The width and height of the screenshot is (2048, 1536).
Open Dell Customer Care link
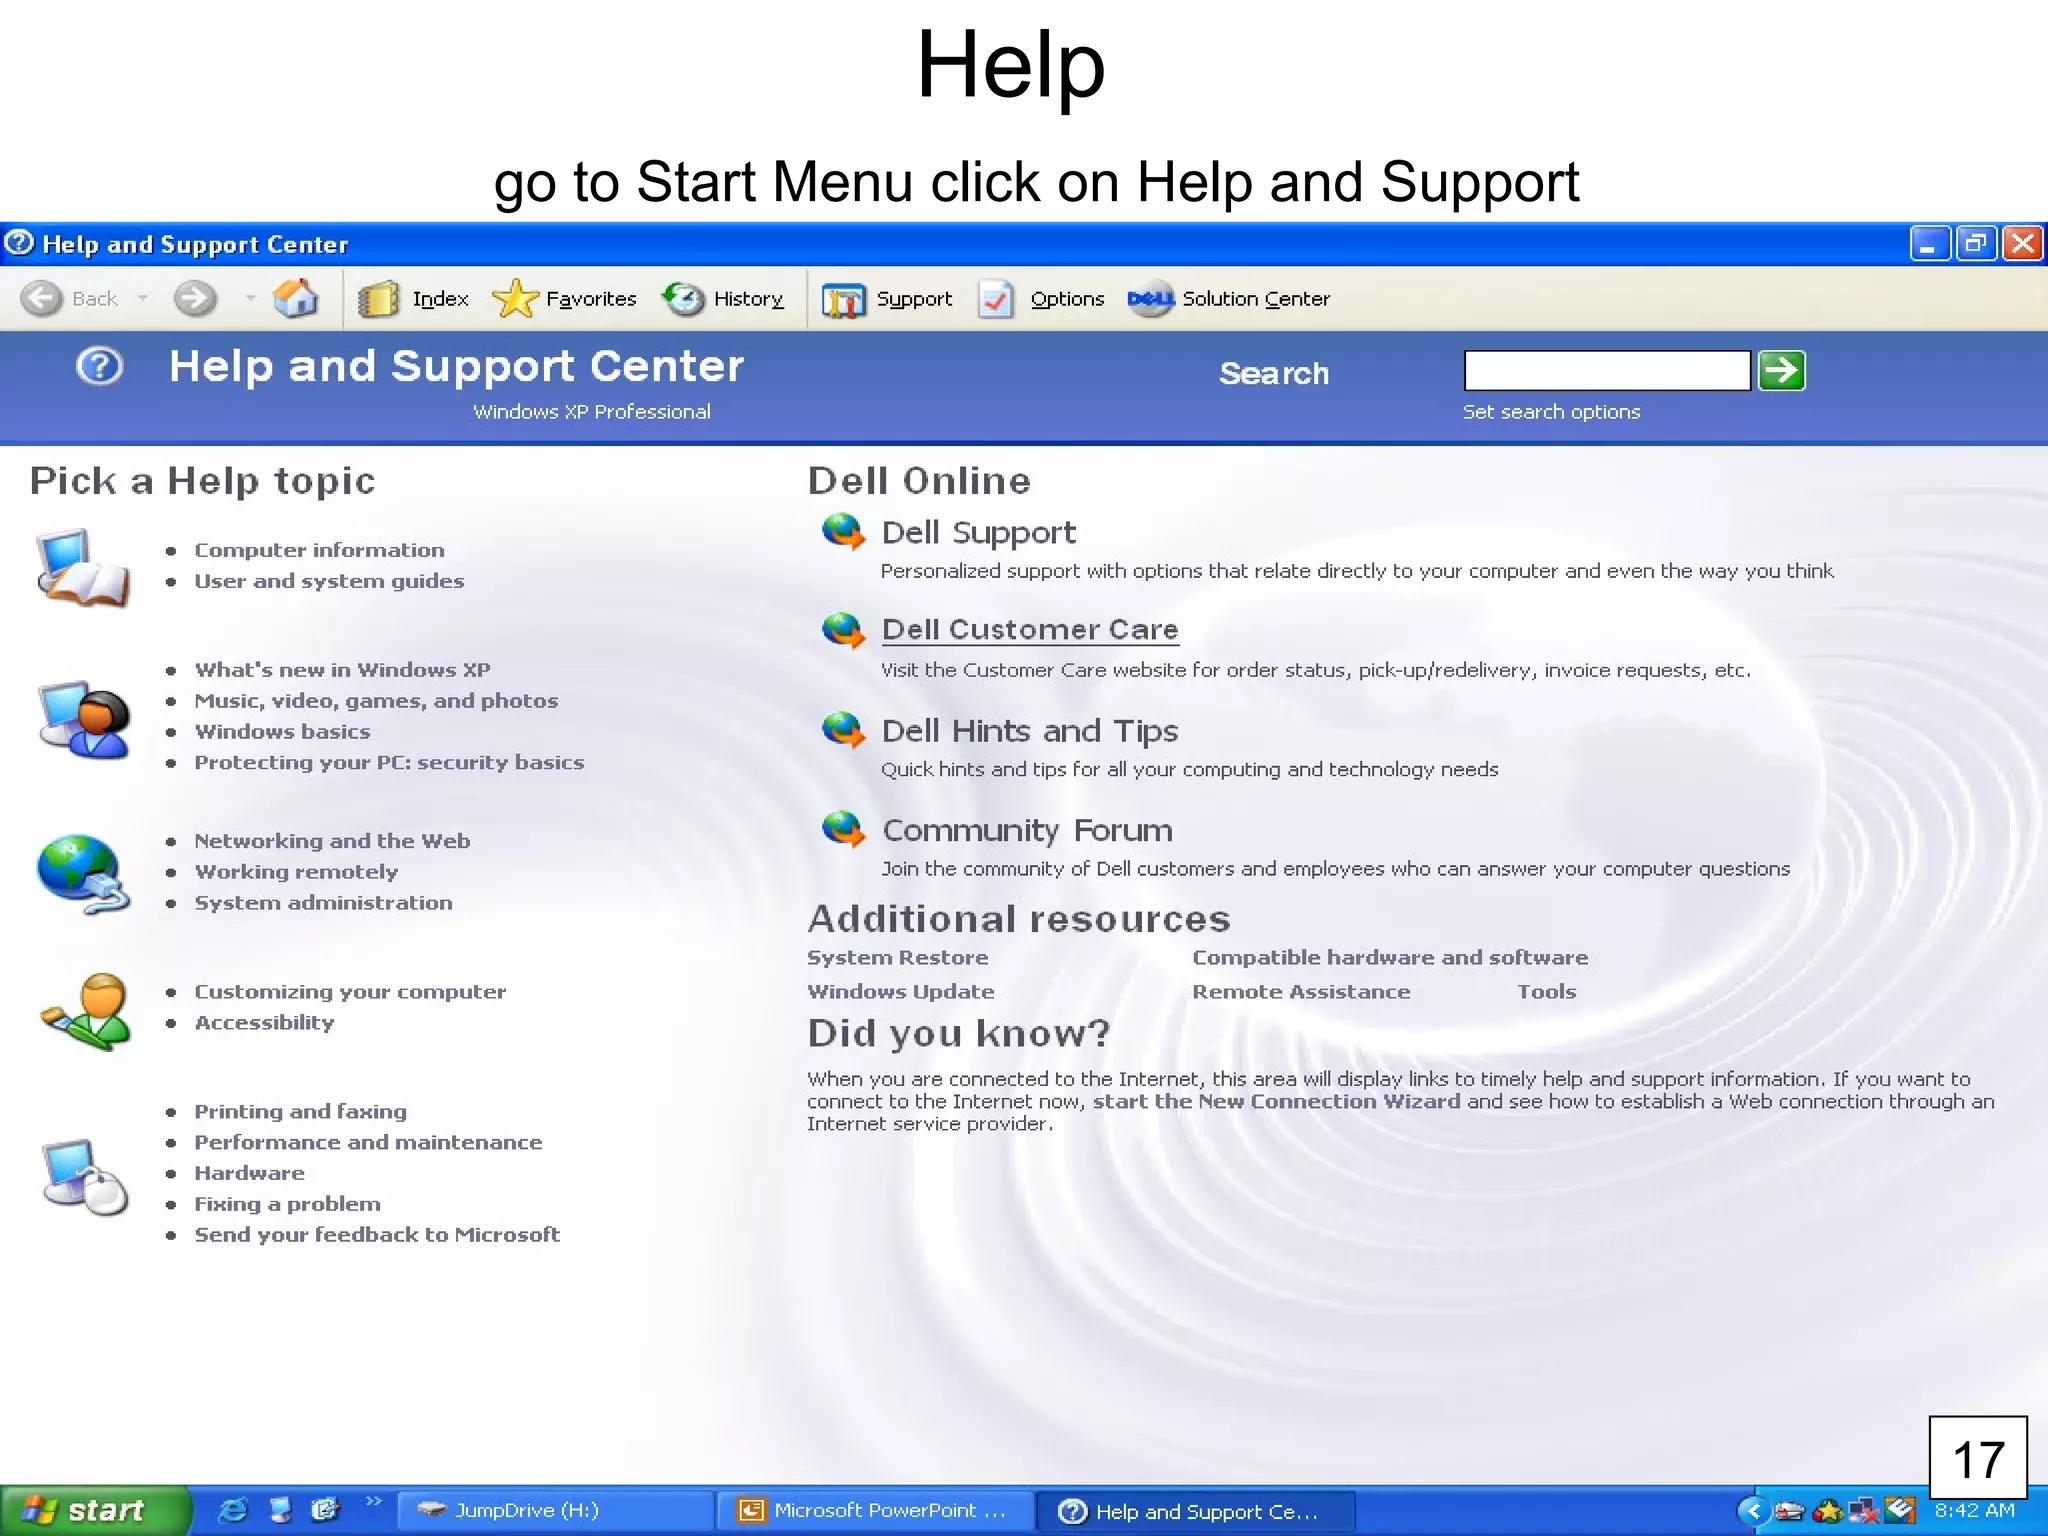tap(1030, 630)
